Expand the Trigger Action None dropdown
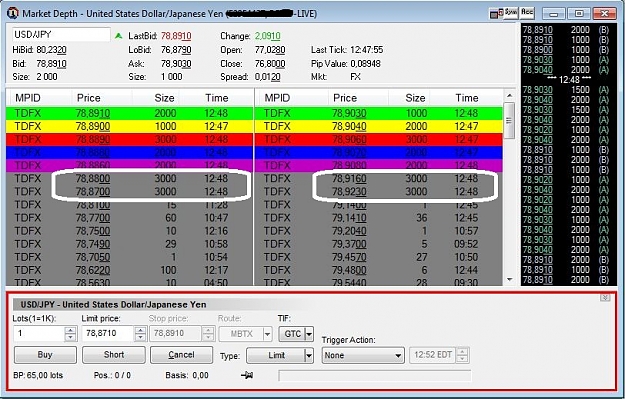This screenshot has height=399, width=625. (x=398, y=355)
